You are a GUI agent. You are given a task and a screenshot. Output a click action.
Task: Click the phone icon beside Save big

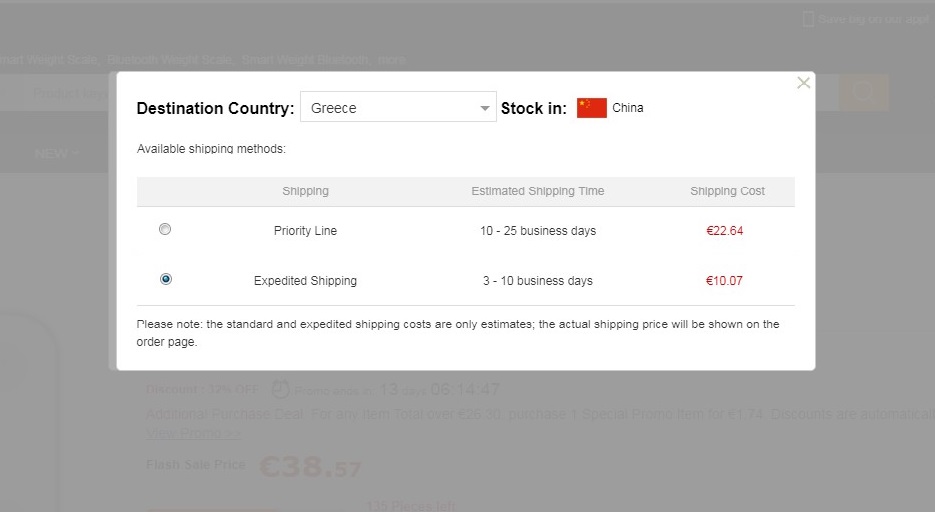click(807, 19)
